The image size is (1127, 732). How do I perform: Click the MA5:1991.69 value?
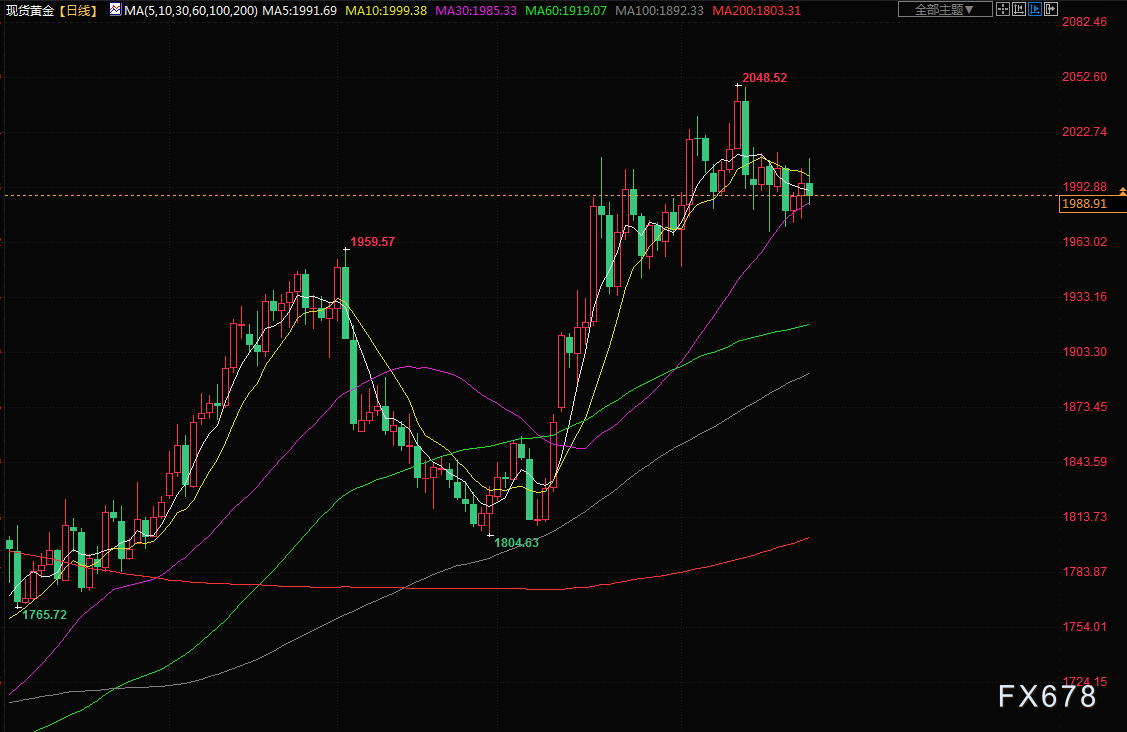[299, 11]
